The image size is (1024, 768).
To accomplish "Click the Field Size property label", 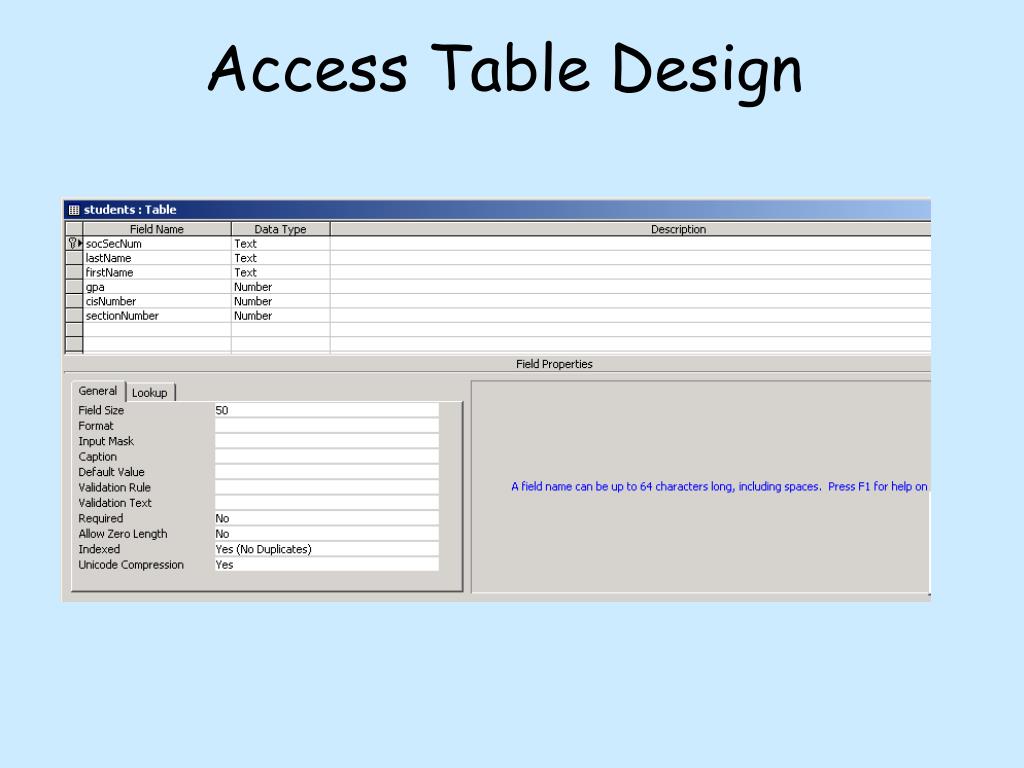I will [101, 410].
